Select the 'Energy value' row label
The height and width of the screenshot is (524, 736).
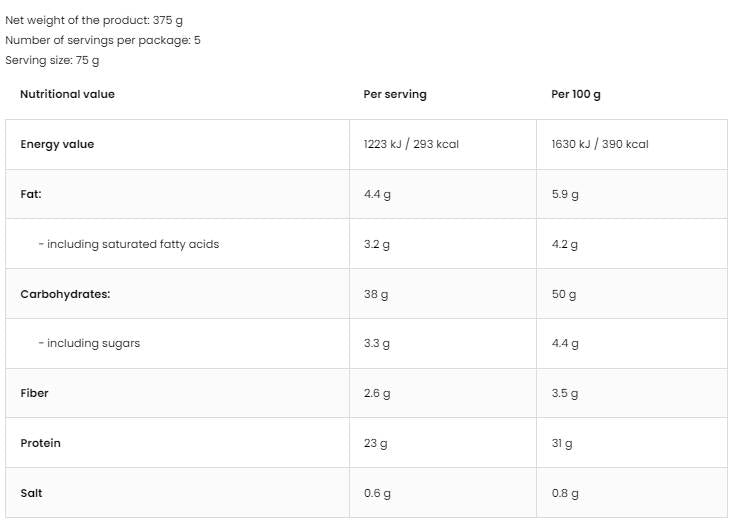tap(57, 144)
